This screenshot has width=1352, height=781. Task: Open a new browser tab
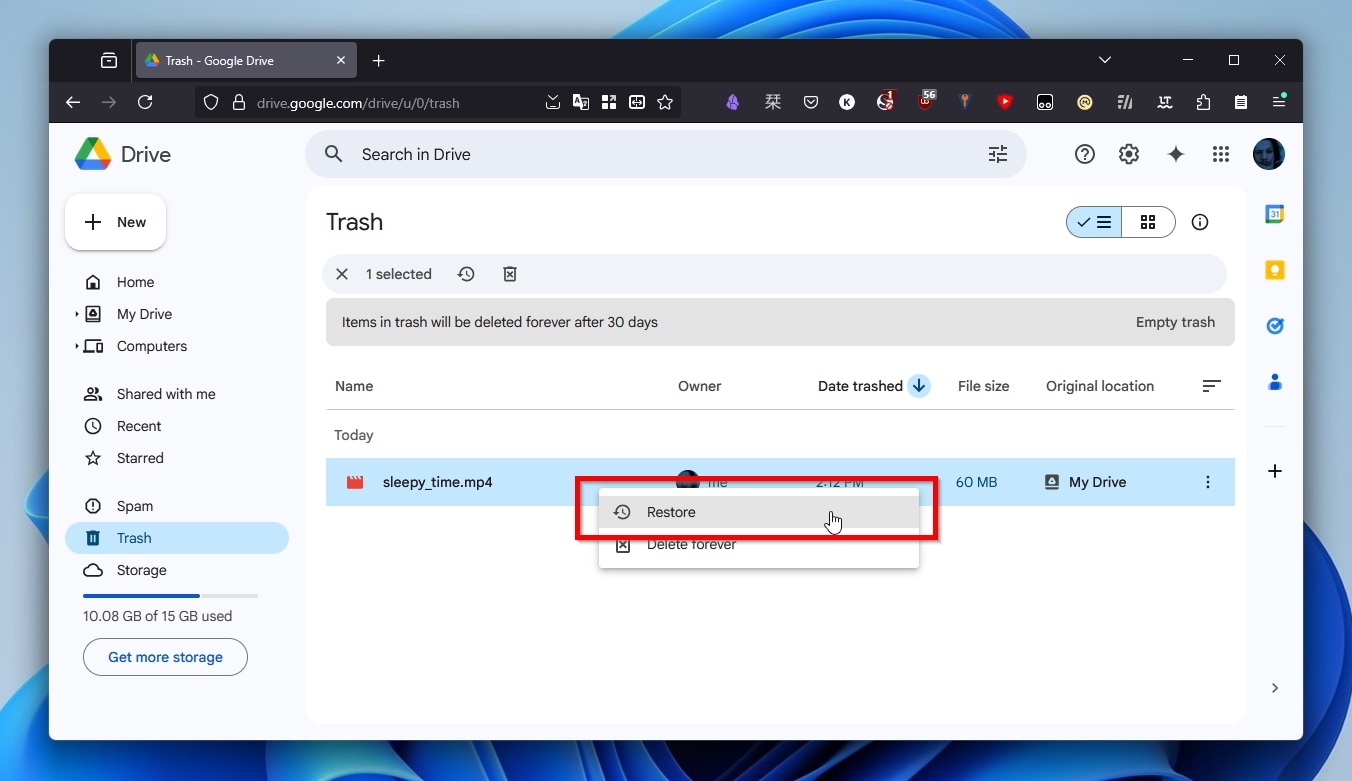click(x=378, y=61)
